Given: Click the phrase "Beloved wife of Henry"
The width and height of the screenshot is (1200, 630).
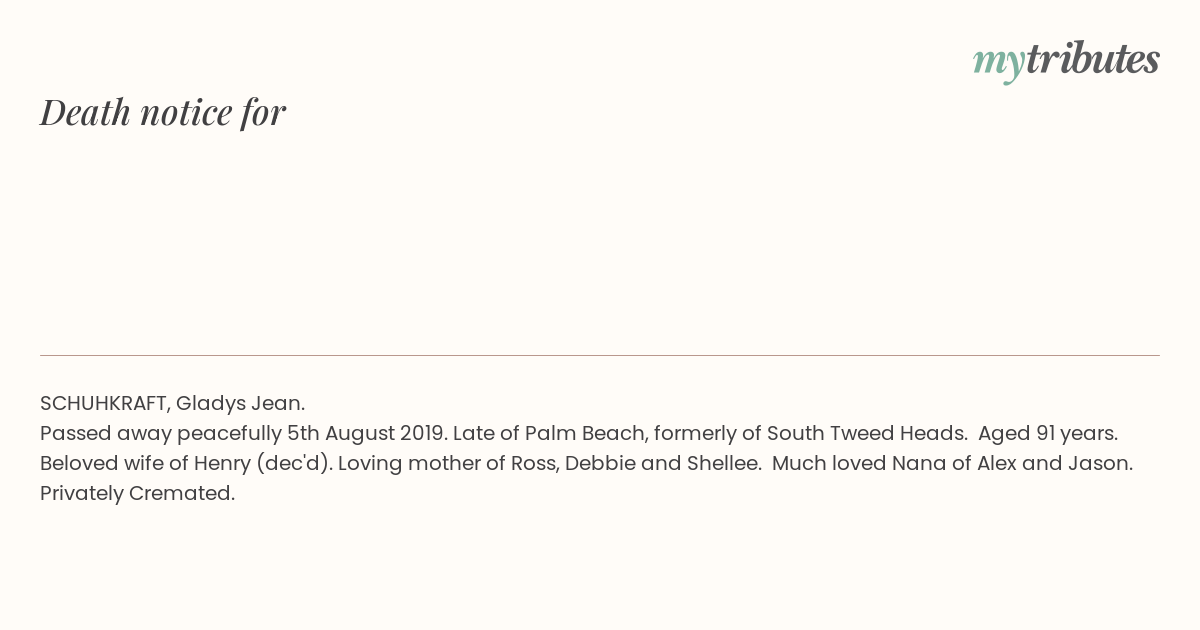Looking at the screenshot, I should (145, 464).
